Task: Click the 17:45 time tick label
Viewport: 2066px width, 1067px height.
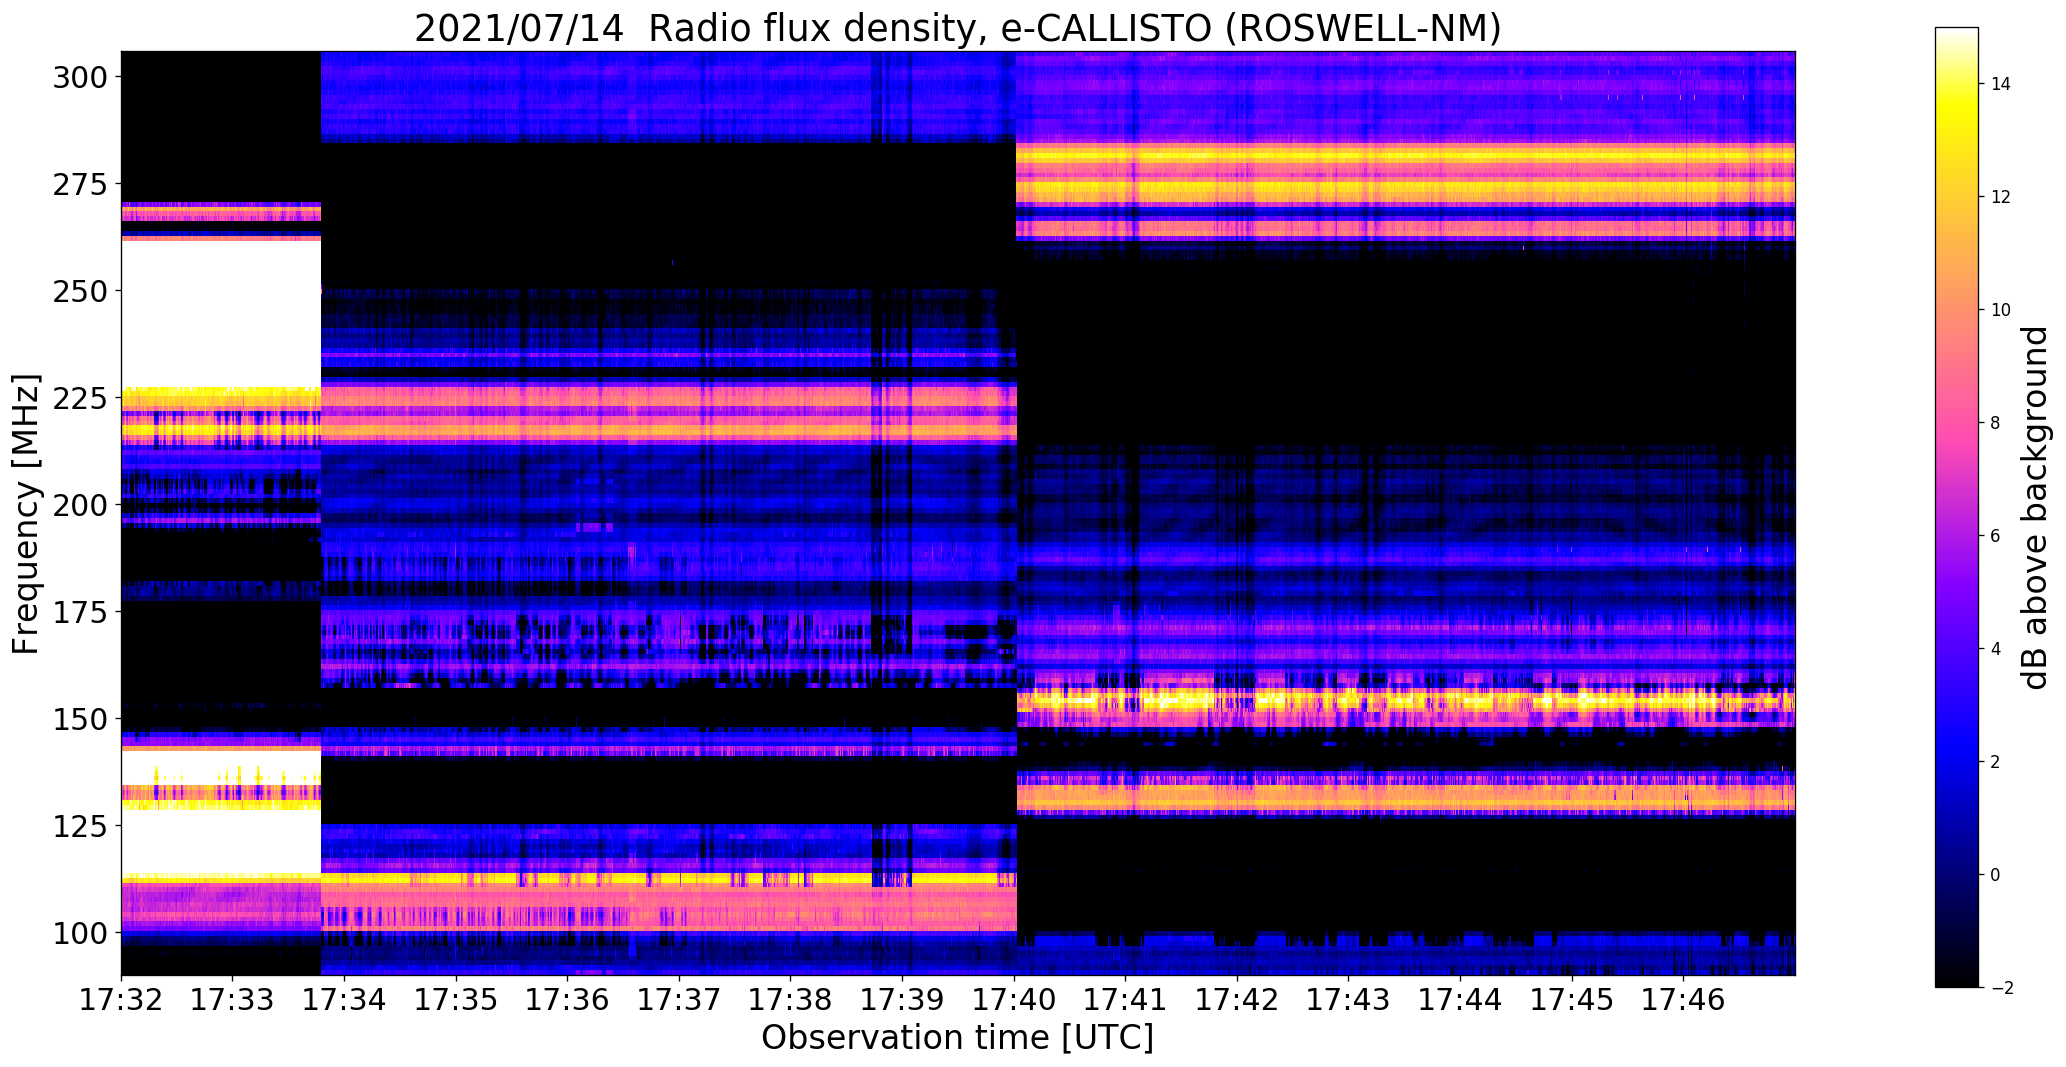Action: coord(1572,999)
